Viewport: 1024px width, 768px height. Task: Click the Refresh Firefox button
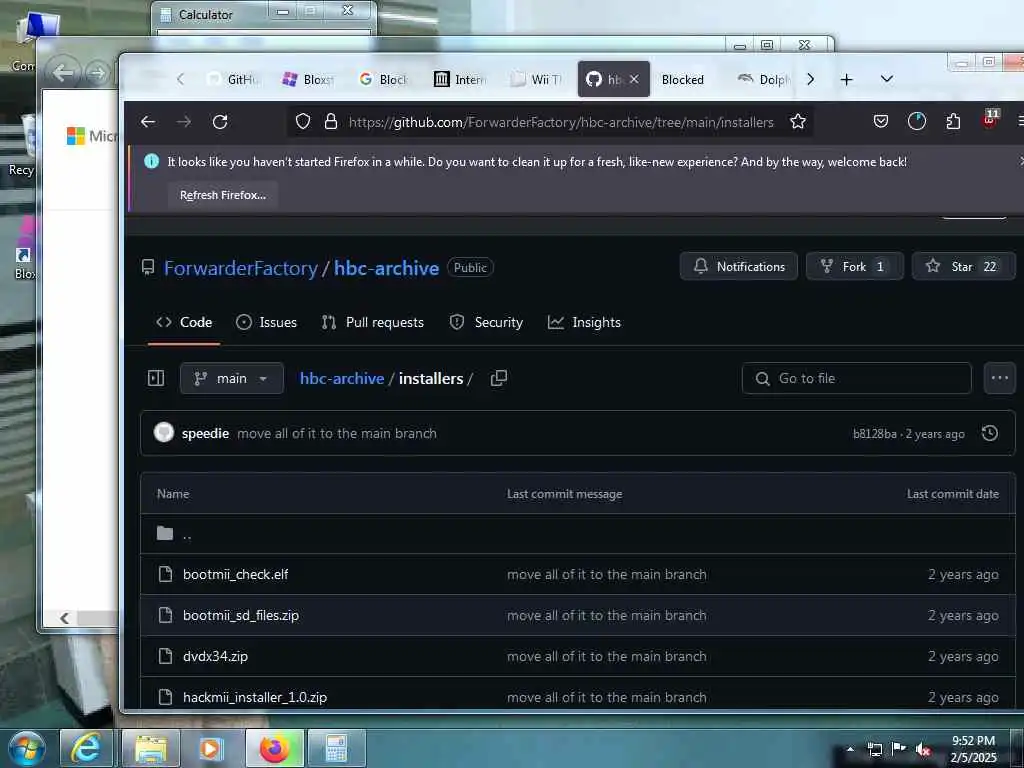click(x=223, y=195)
